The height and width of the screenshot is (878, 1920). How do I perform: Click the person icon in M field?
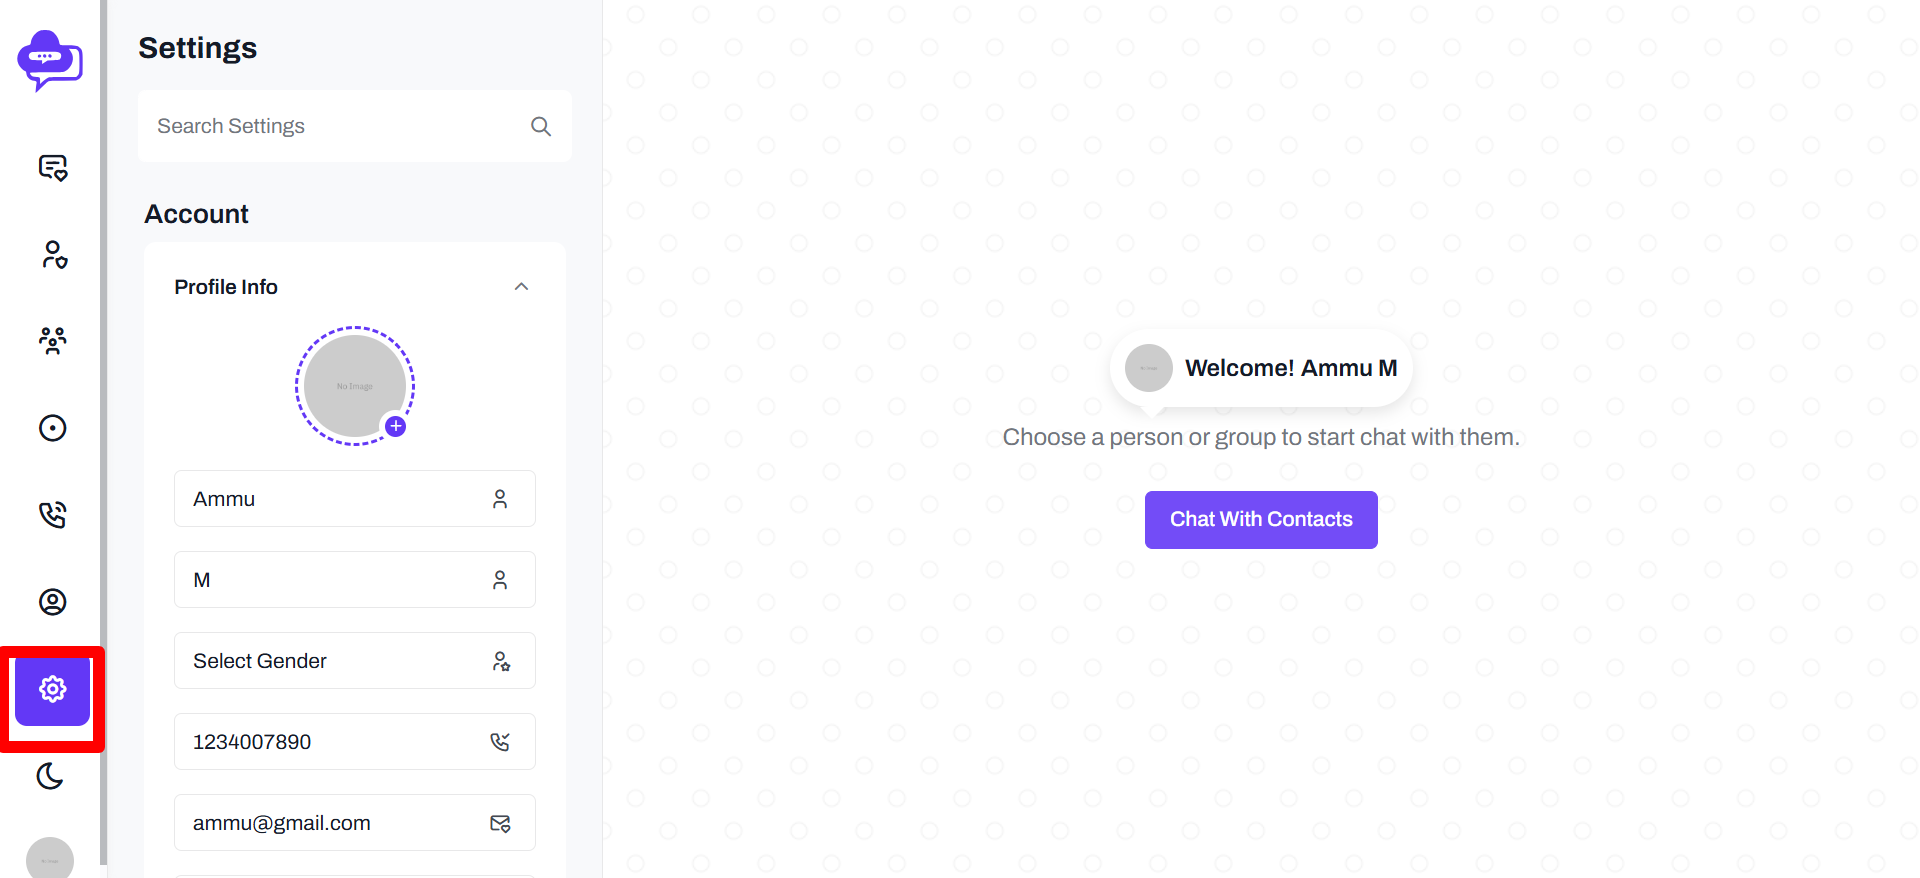(500, 580)
